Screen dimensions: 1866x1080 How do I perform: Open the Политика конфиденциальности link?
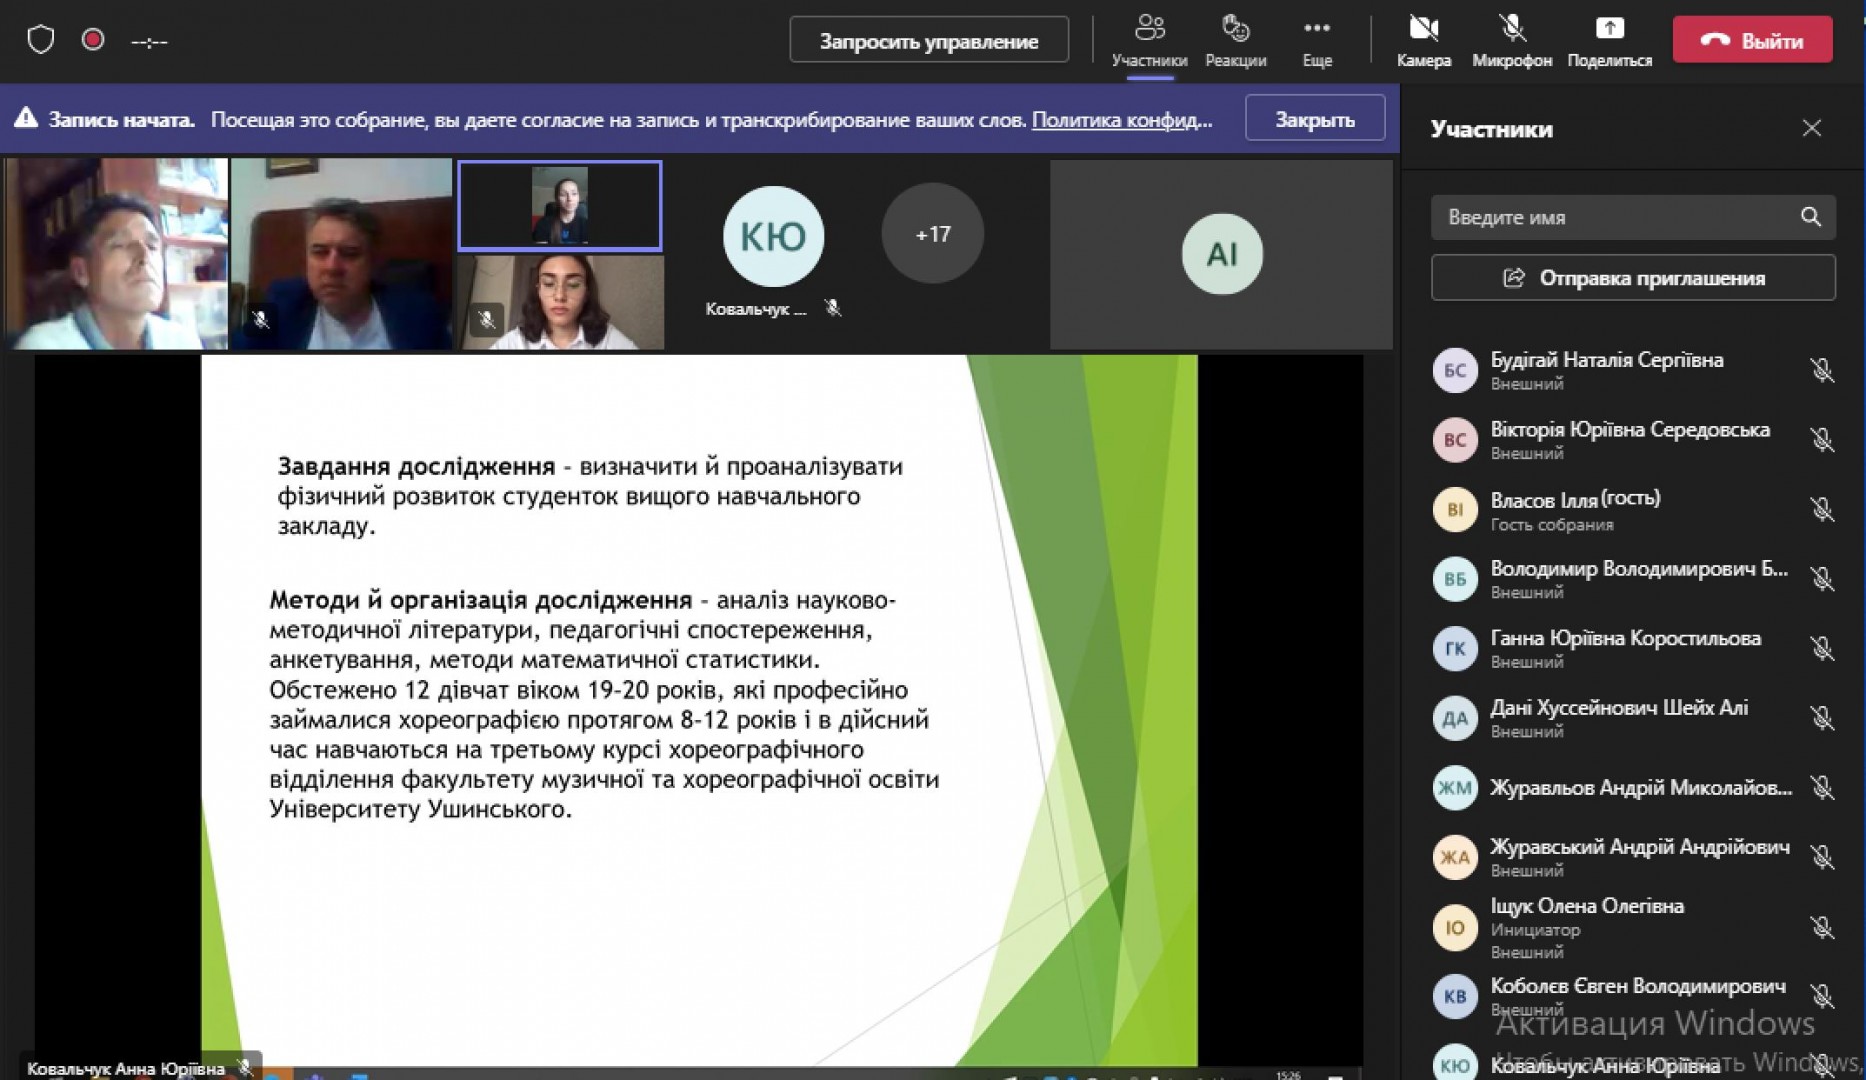point(1121,120)
